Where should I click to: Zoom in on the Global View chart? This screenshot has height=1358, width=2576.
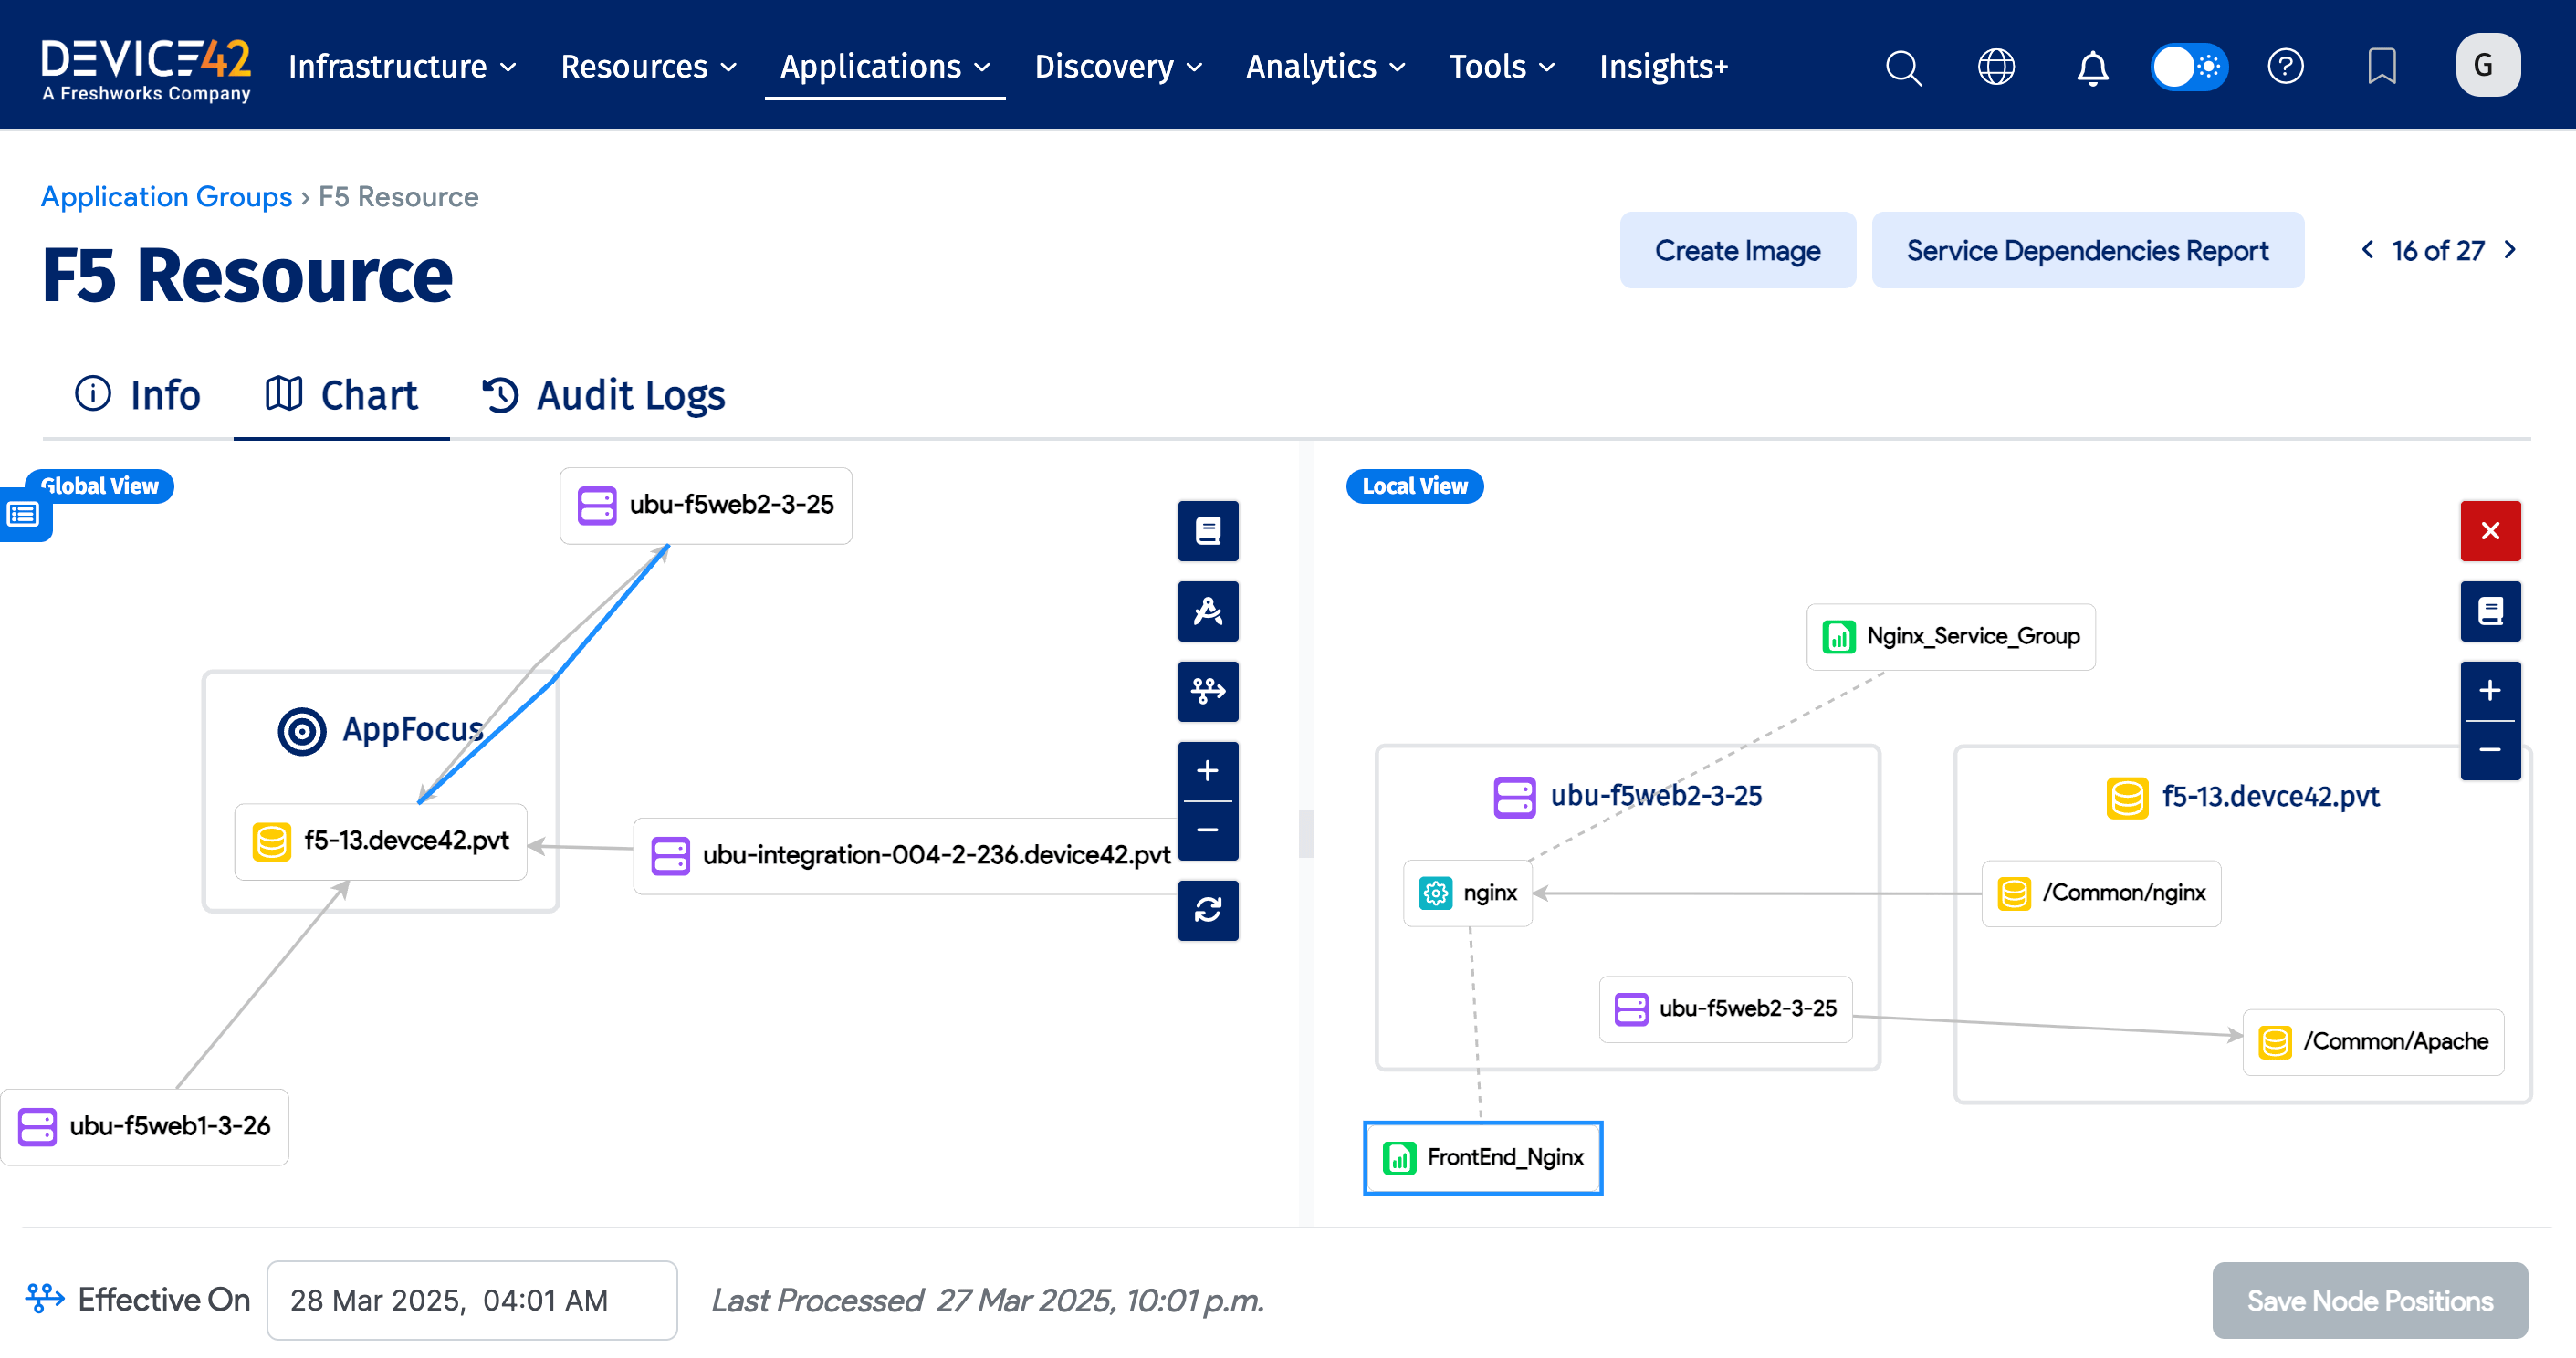pos(1208,770)
